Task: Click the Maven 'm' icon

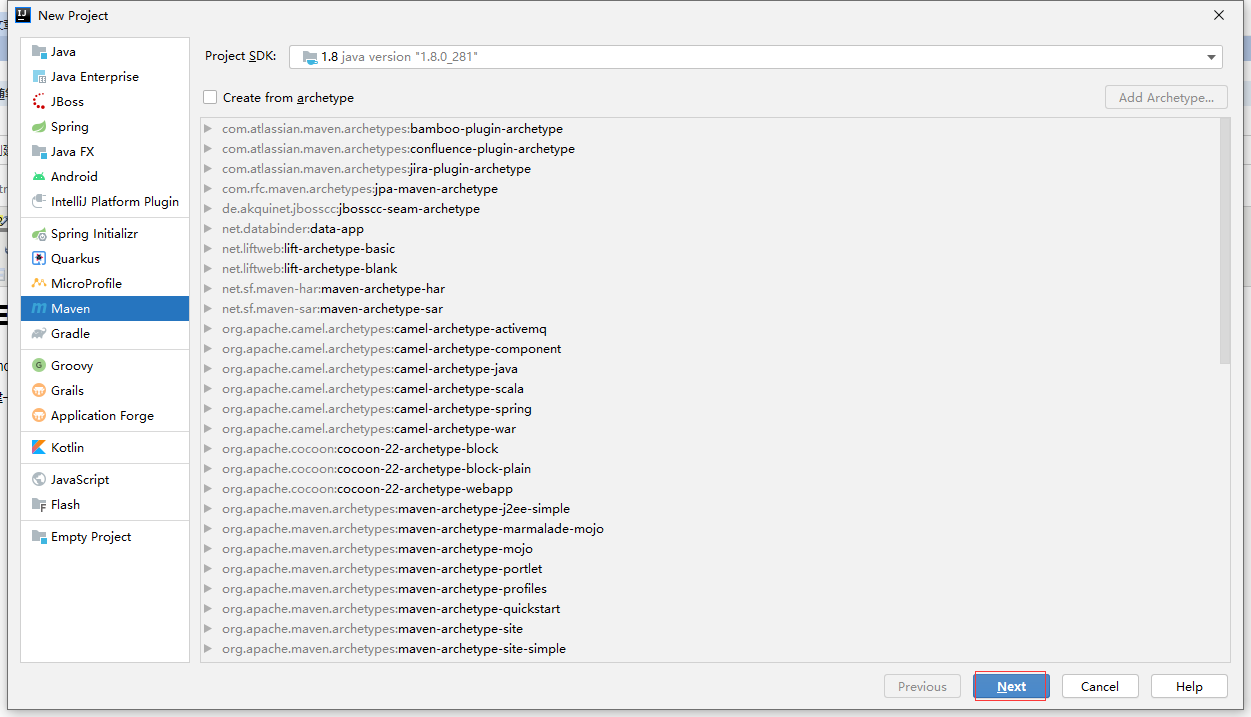Action: (39, 309)
